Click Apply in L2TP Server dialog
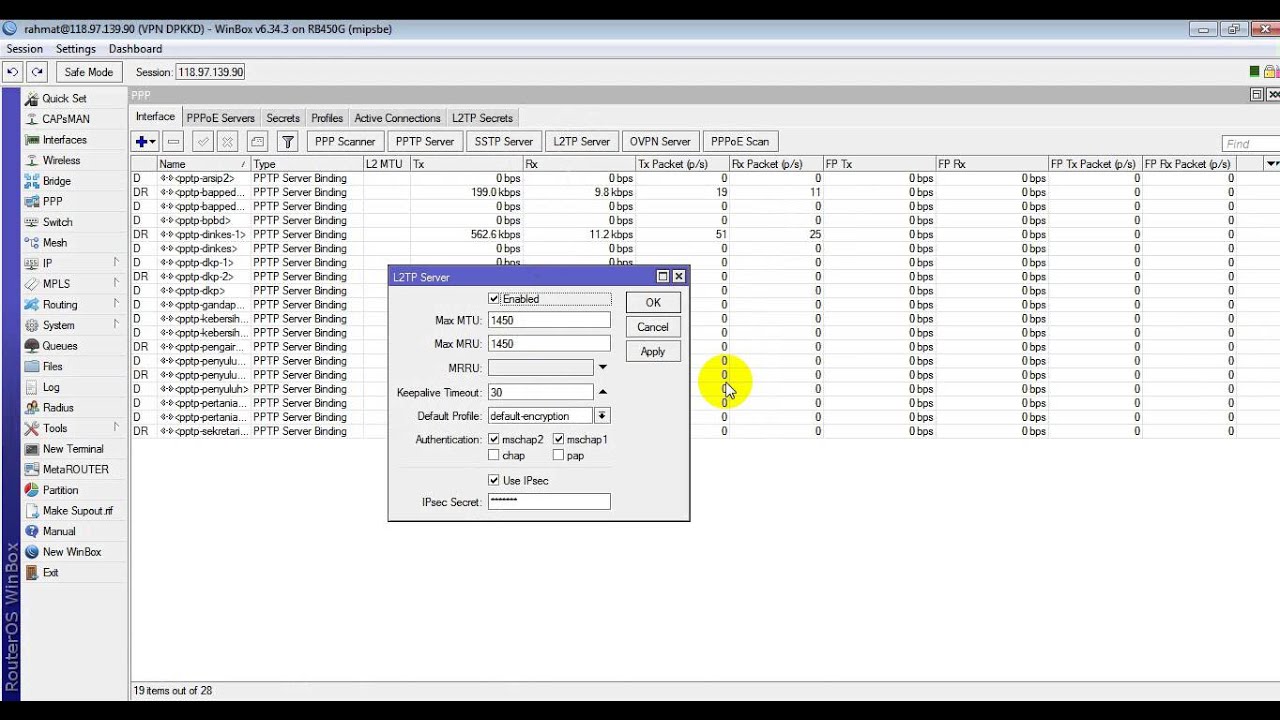 [653, 352]
